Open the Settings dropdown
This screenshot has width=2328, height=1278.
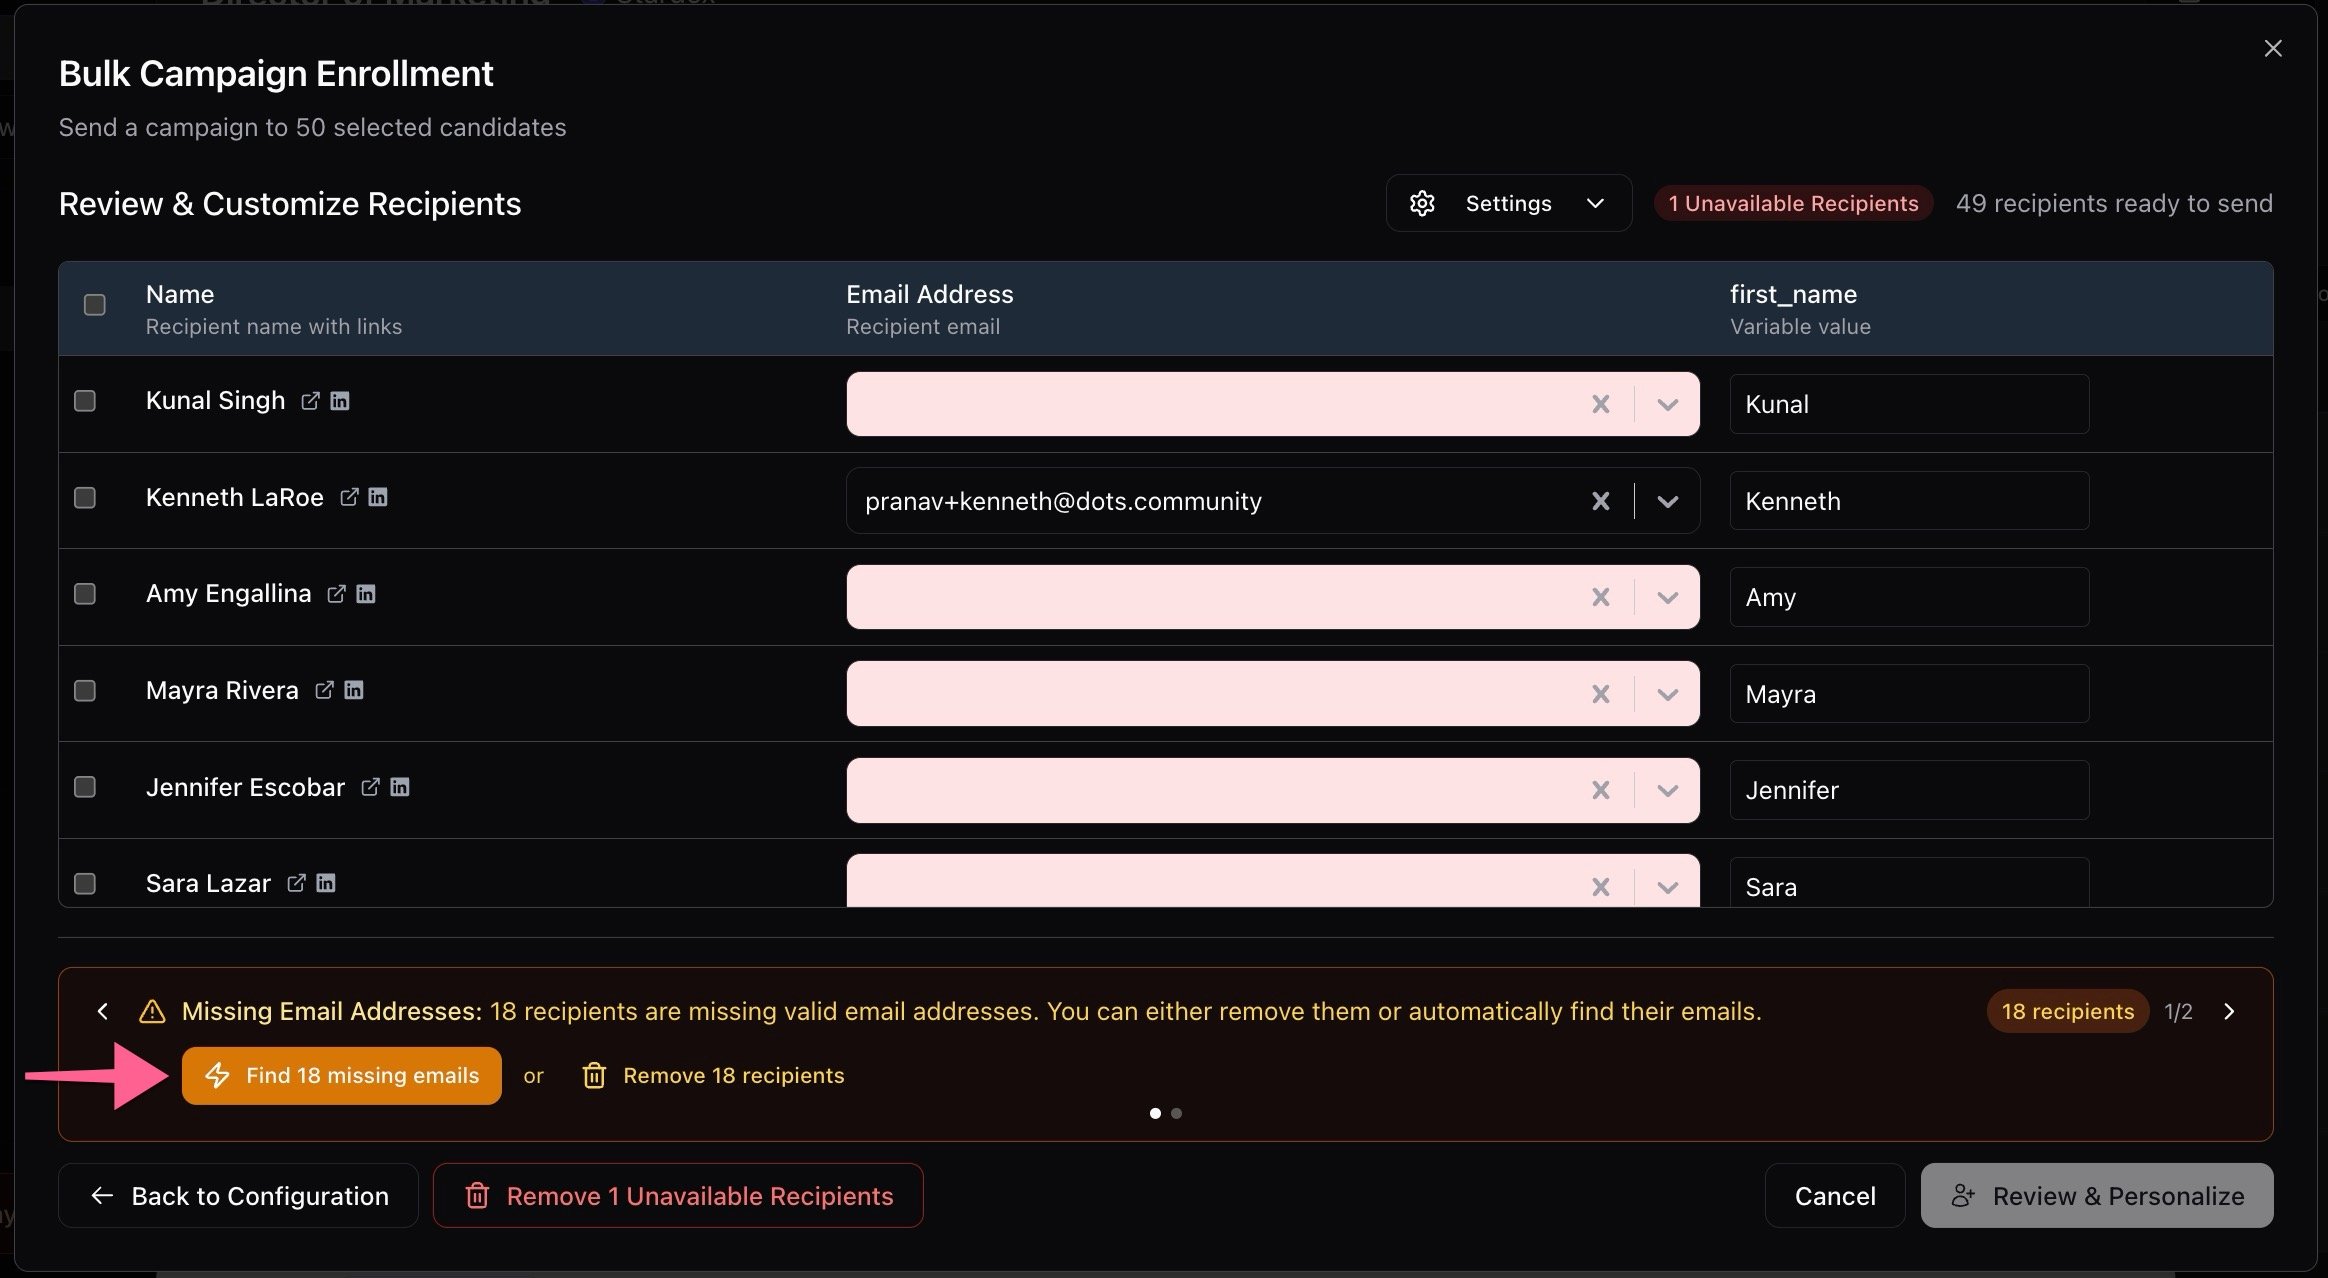point(1509,203)
